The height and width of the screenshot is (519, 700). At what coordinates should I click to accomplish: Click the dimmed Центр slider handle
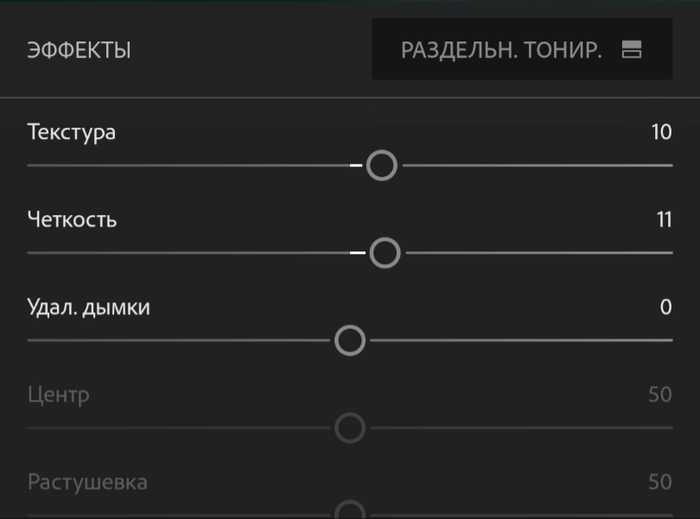pyautogui.click(x=349, y=429)
